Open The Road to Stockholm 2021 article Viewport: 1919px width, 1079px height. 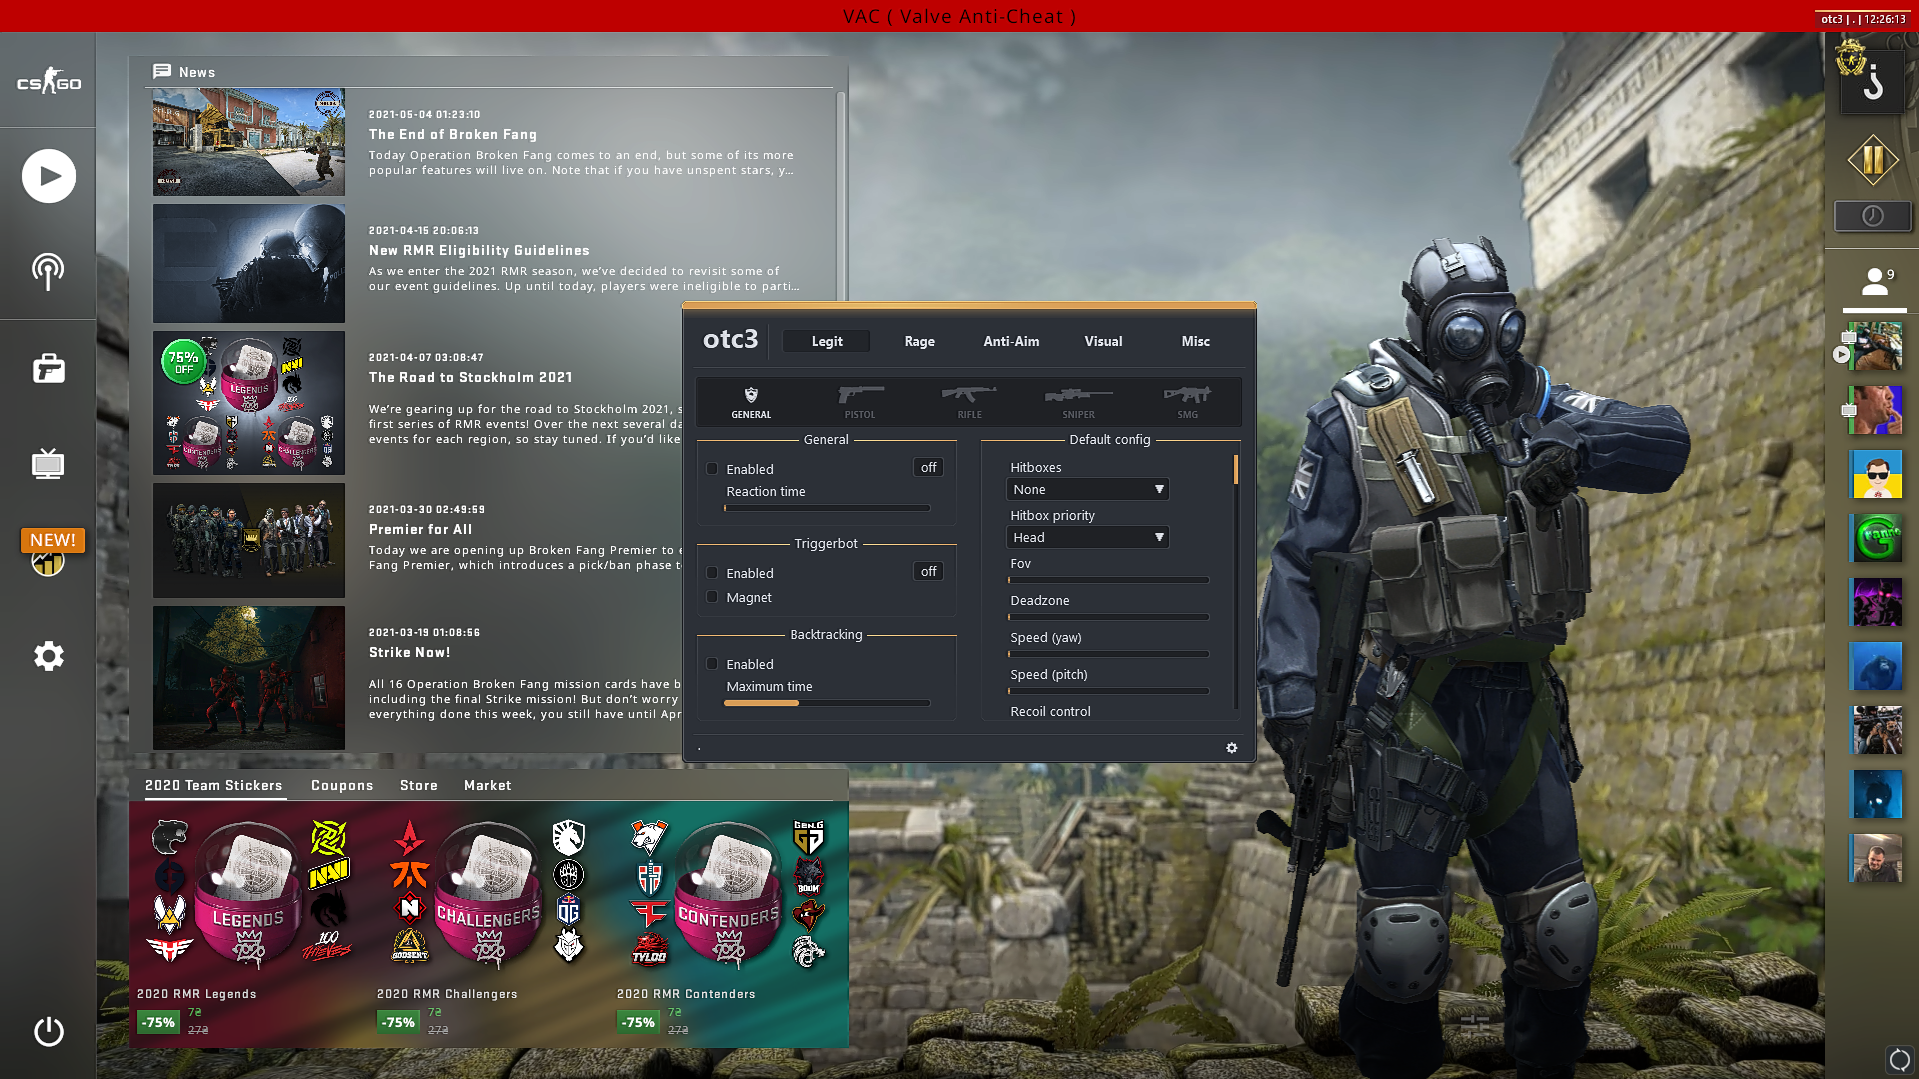471,377
